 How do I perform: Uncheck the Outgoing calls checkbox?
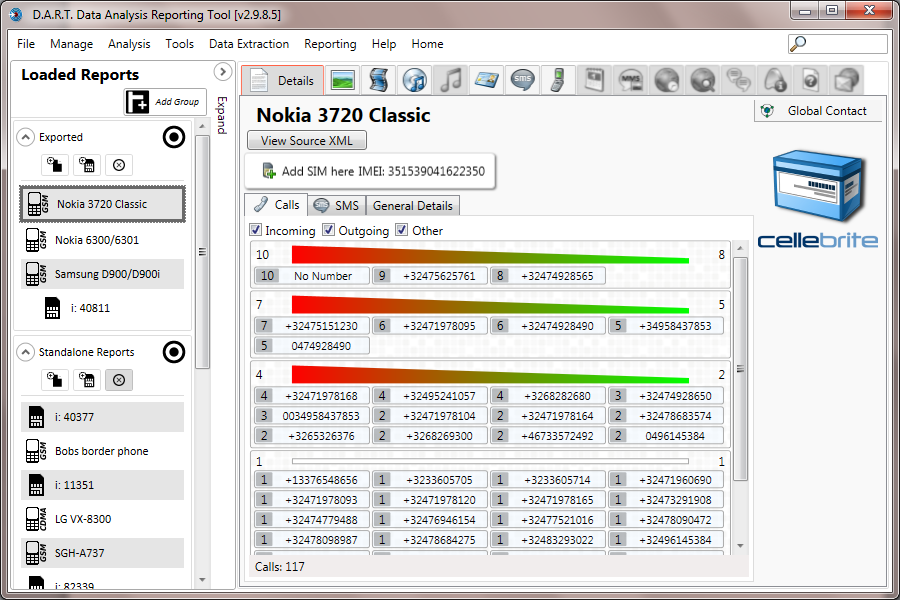329,230
